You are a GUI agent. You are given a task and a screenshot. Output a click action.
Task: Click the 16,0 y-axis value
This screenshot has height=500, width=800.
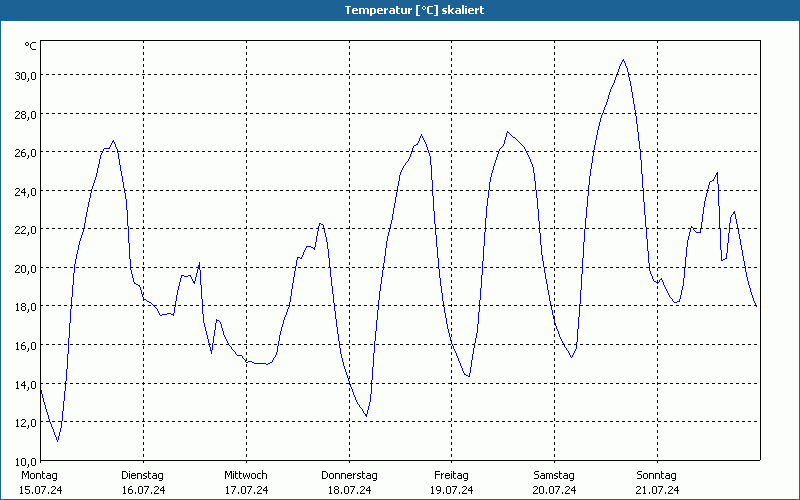25,345
